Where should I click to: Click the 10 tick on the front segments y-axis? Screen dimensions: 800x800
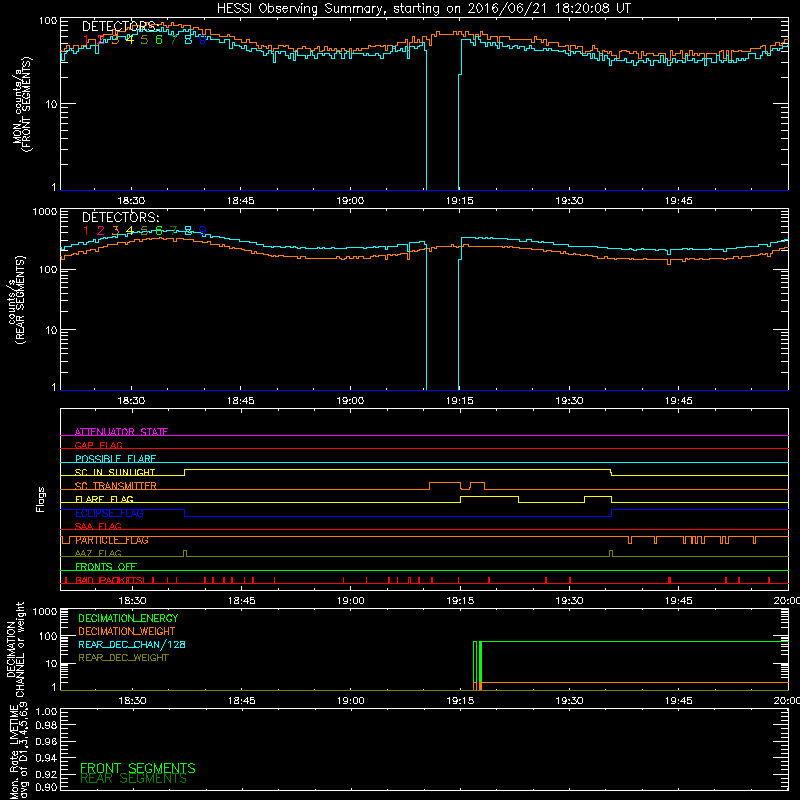tap(52, 104)
